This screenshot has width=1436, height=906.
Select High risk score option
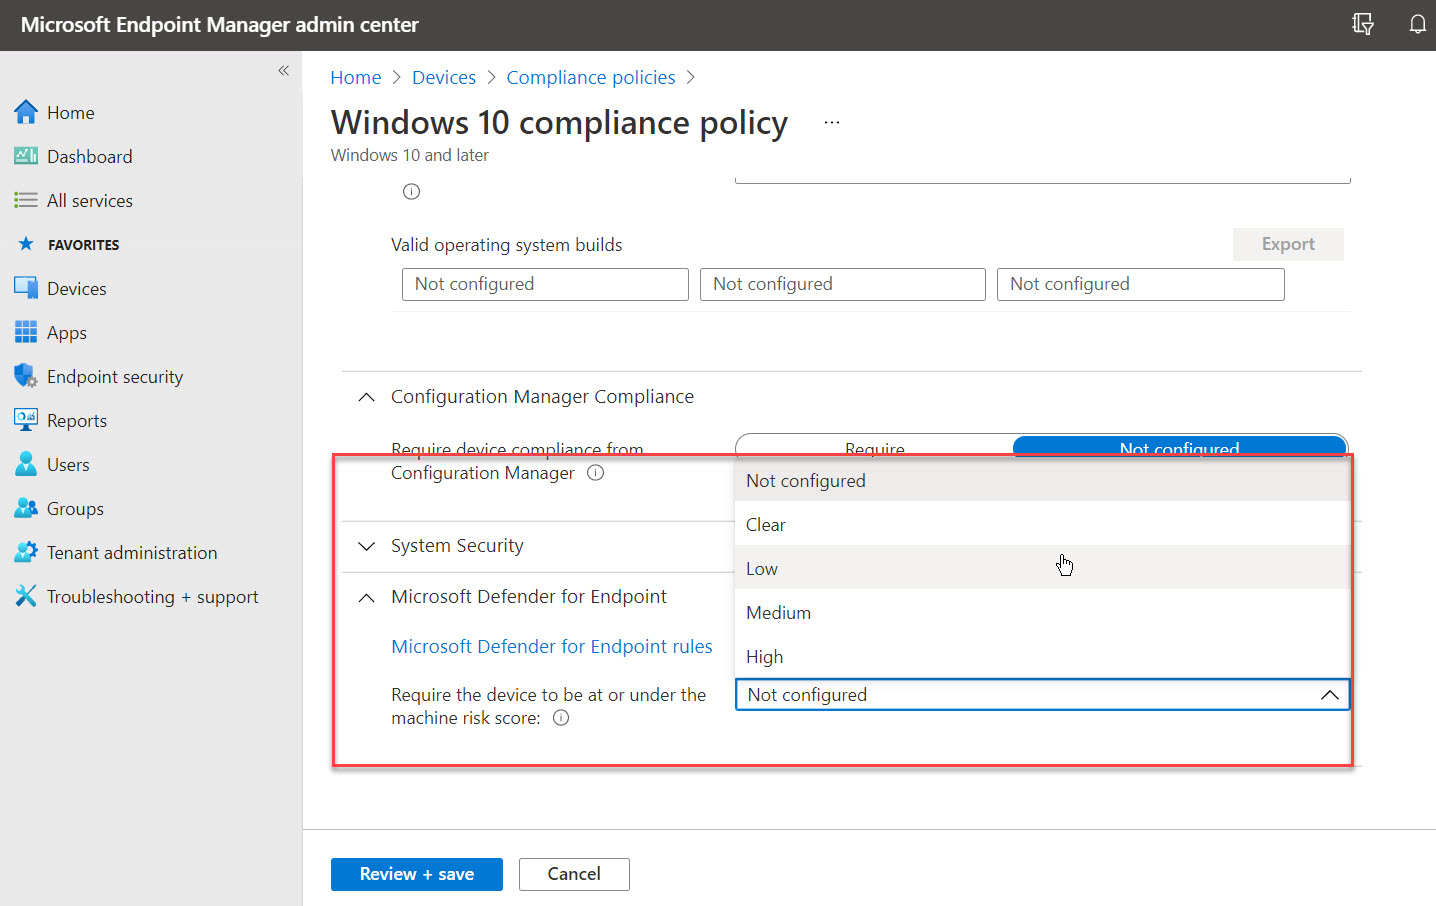tap(1042, 657)
